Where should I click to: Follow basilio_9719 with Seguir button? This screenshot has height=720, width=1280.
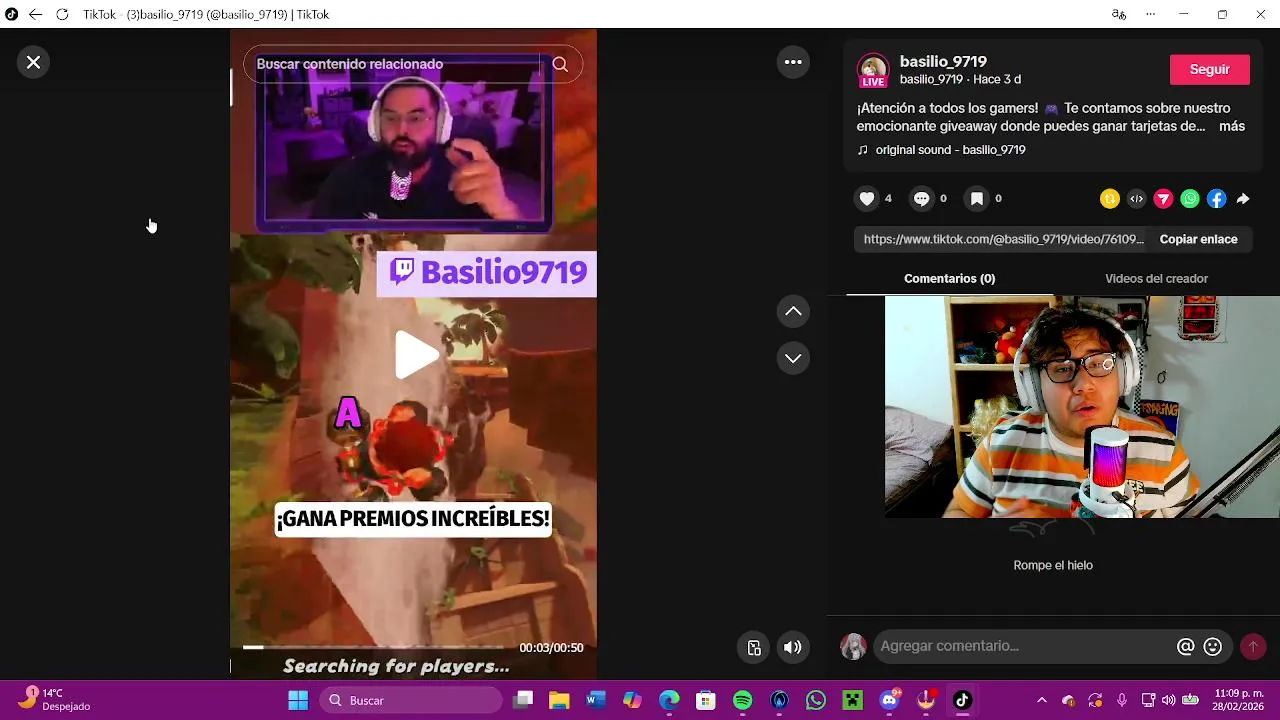[1210, 69]
